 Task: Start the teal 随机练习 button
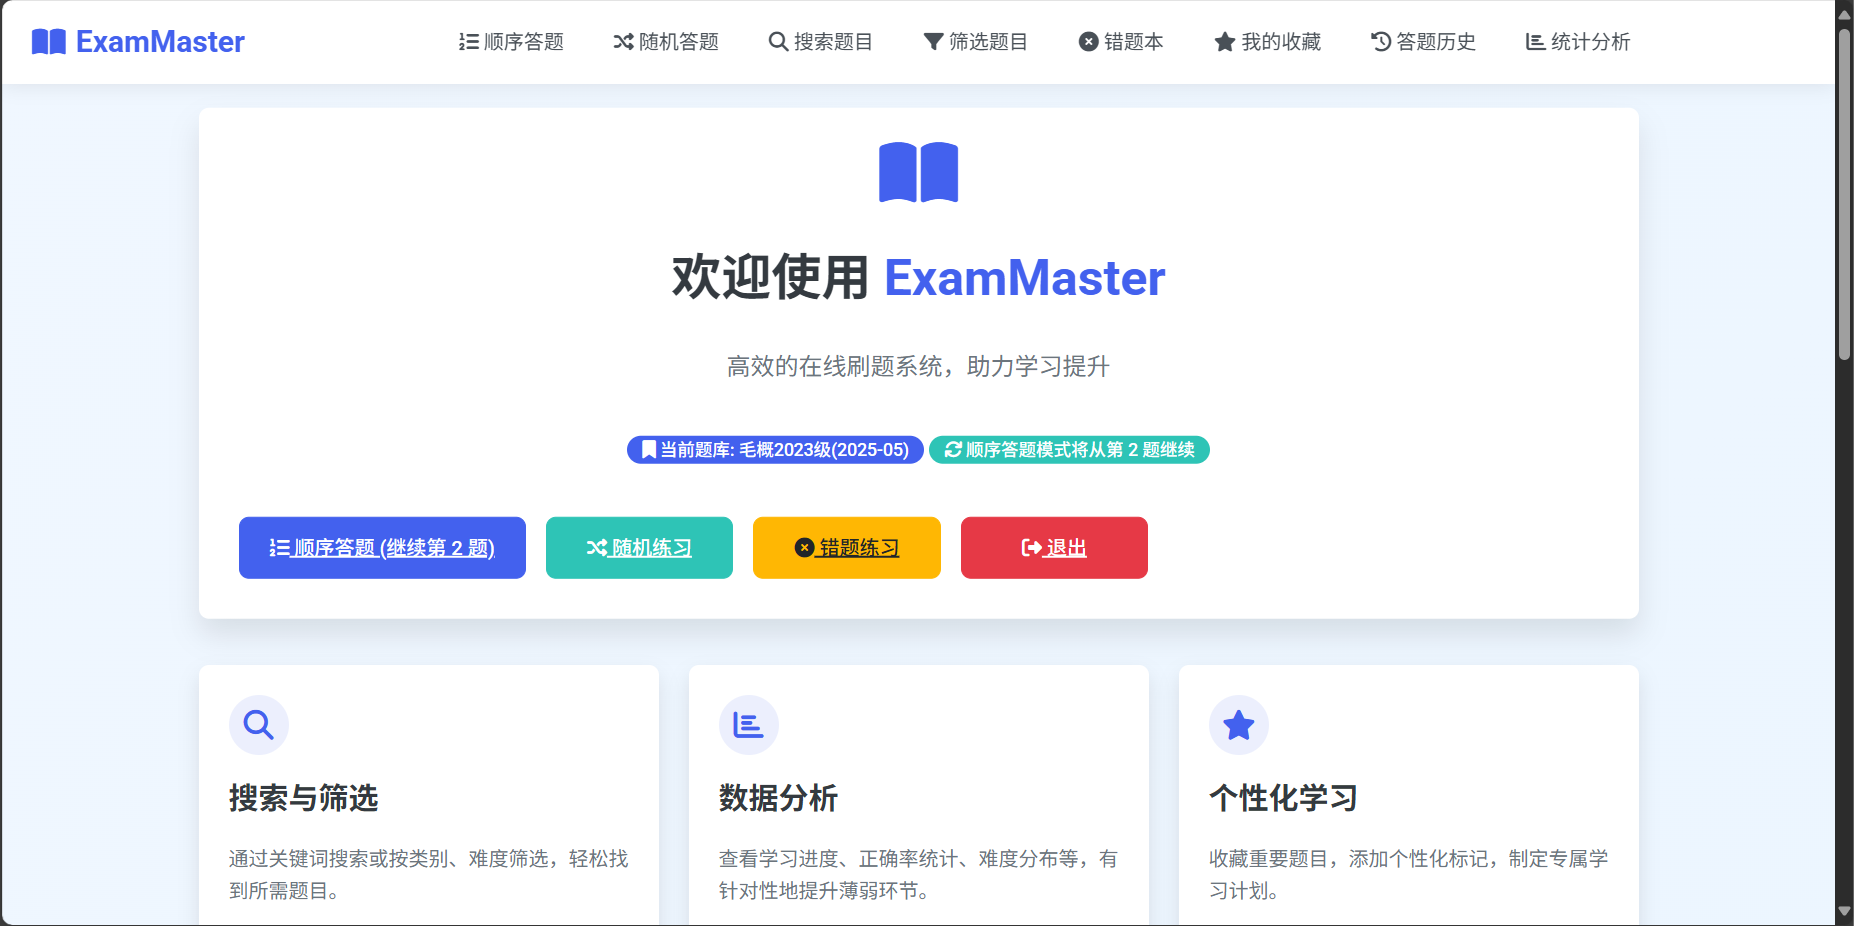click(639, 548)
